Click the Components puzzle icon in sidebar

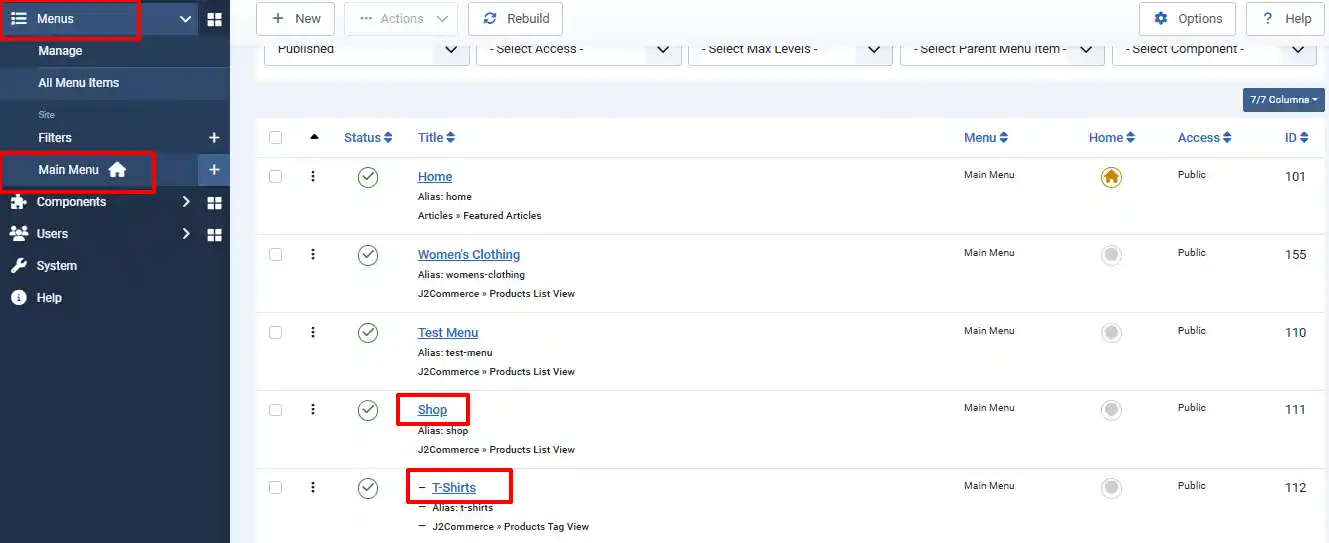point(18,202)
